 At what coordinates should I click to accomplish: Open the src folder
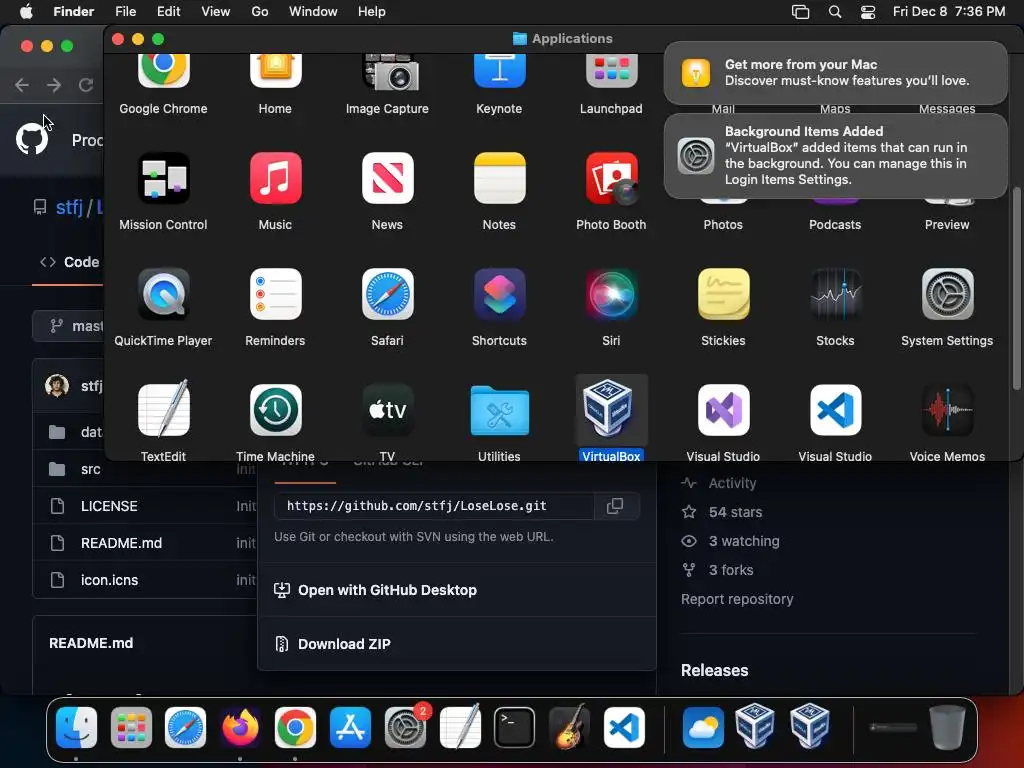pyautogui.click(x=91, y=469)
